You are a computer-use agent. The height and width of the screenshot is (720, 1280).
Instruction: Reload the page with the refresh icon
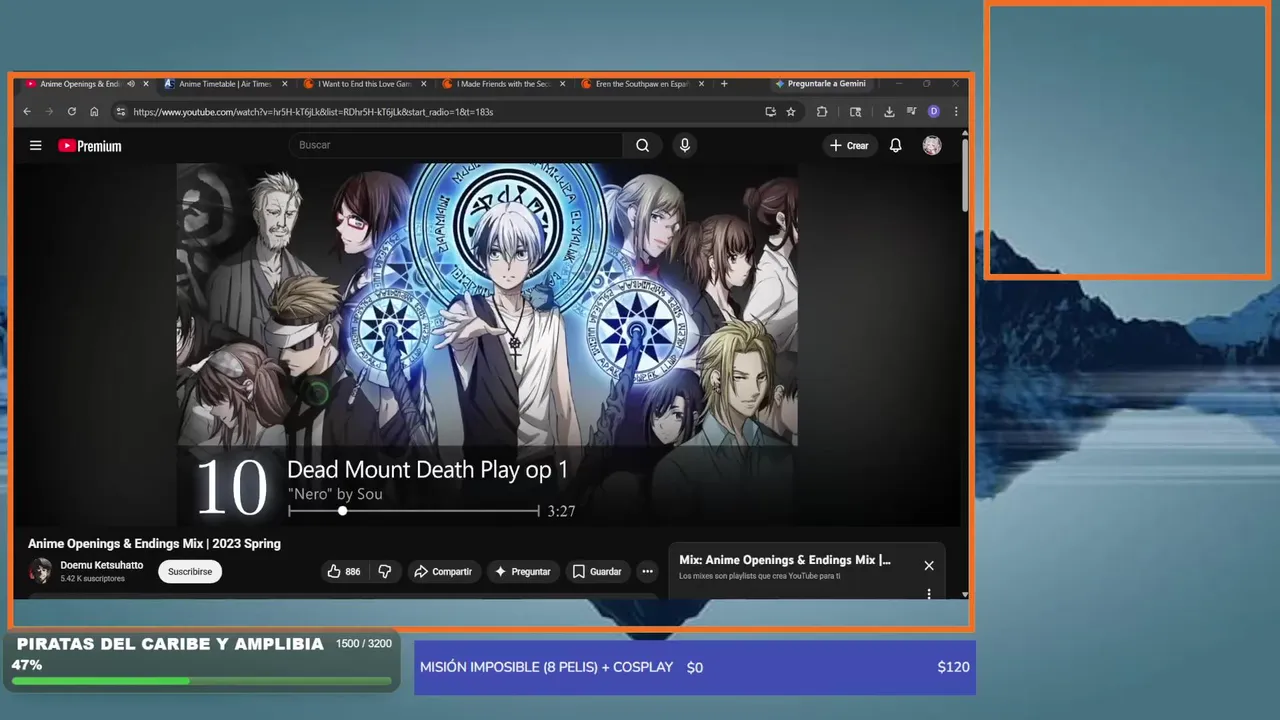[x=71, y=112]
